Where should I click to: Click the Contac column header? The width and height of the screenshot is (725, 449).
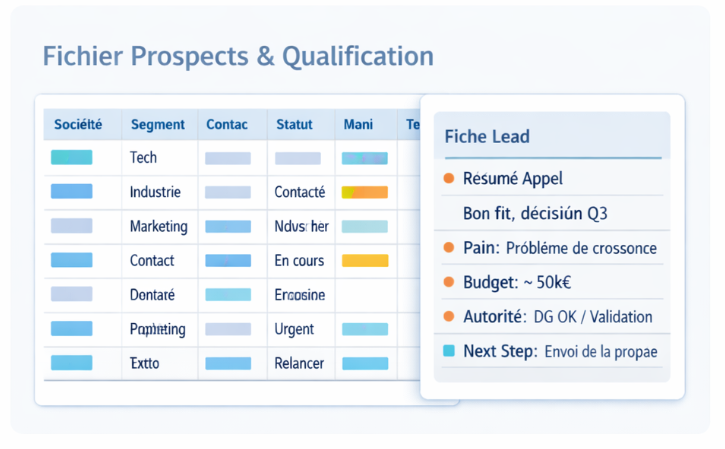pyautogui.click(x=226, y=125)
